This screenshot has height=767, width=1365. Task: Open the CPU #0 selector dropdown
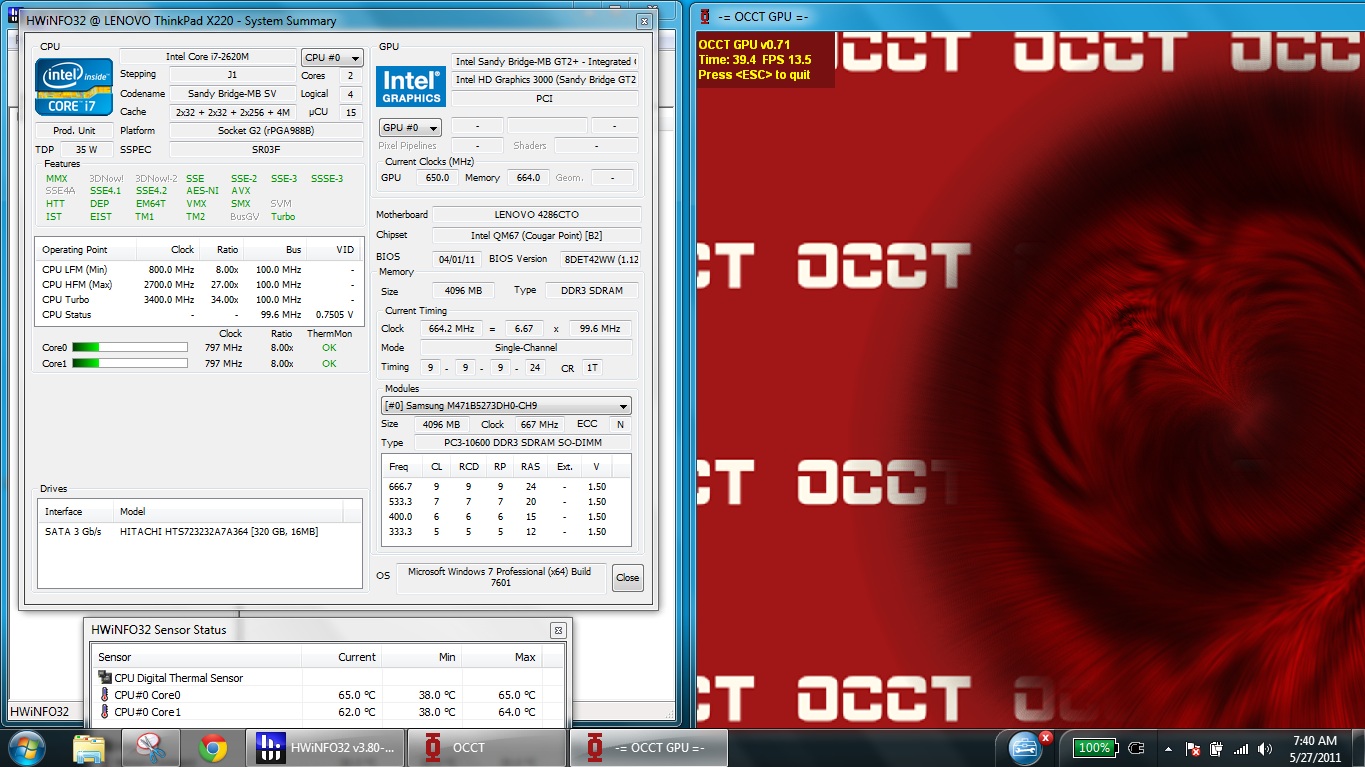point(332,58)
